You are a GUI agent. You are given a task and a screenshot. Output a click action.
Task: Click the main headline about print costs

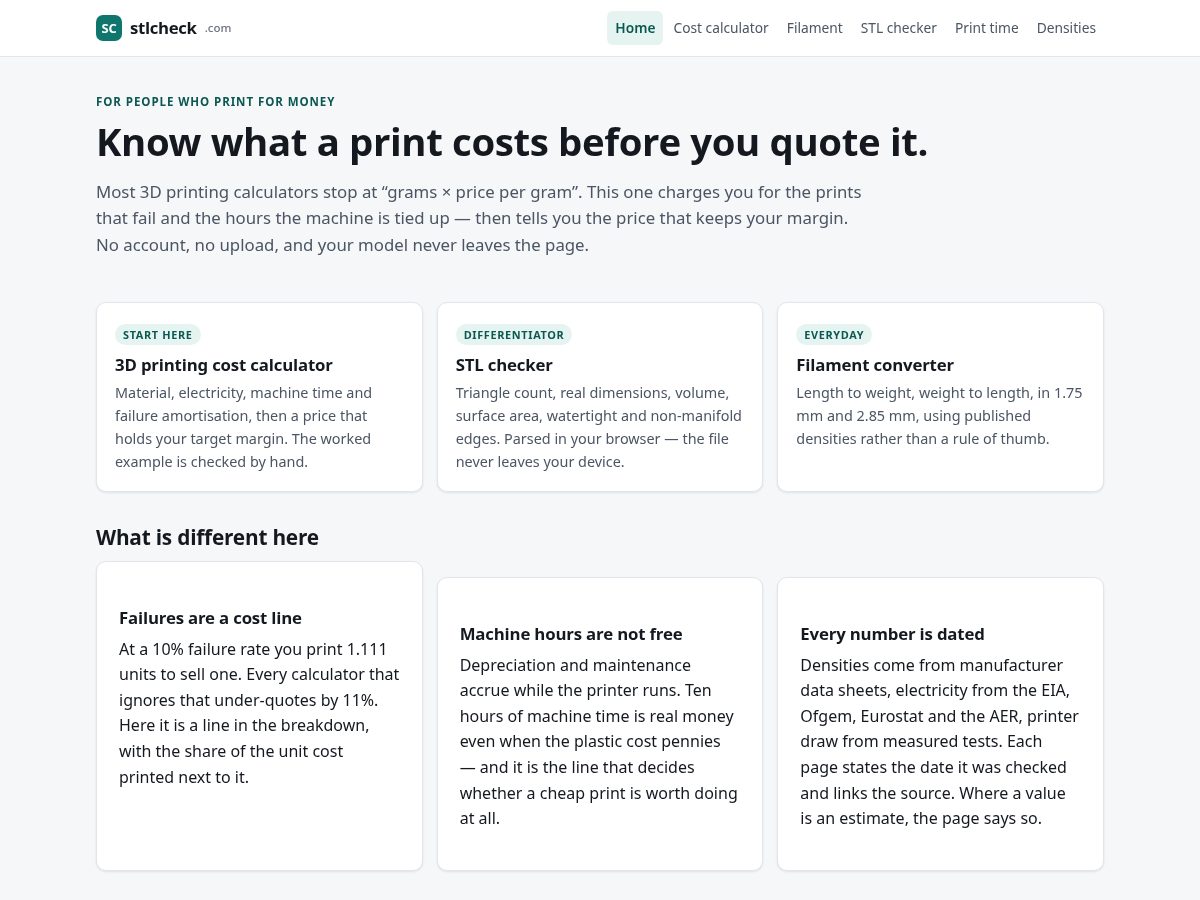click(512, 142)
